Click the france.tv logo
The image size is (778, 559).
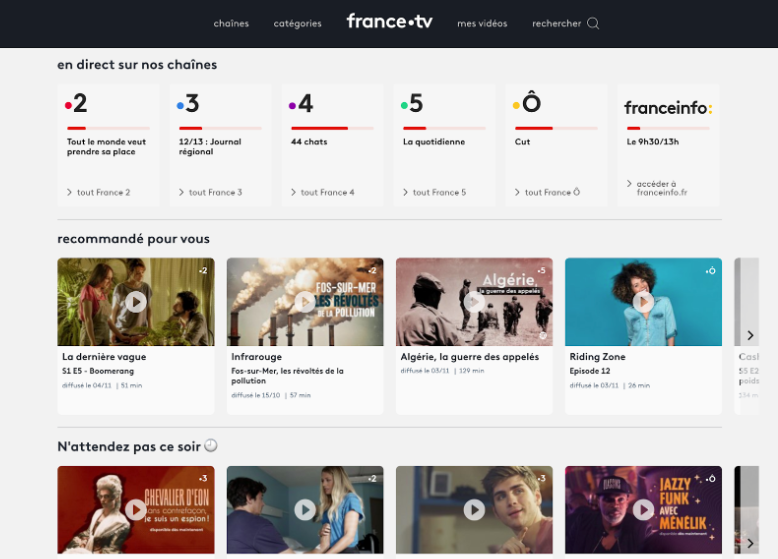click(389, 21)
